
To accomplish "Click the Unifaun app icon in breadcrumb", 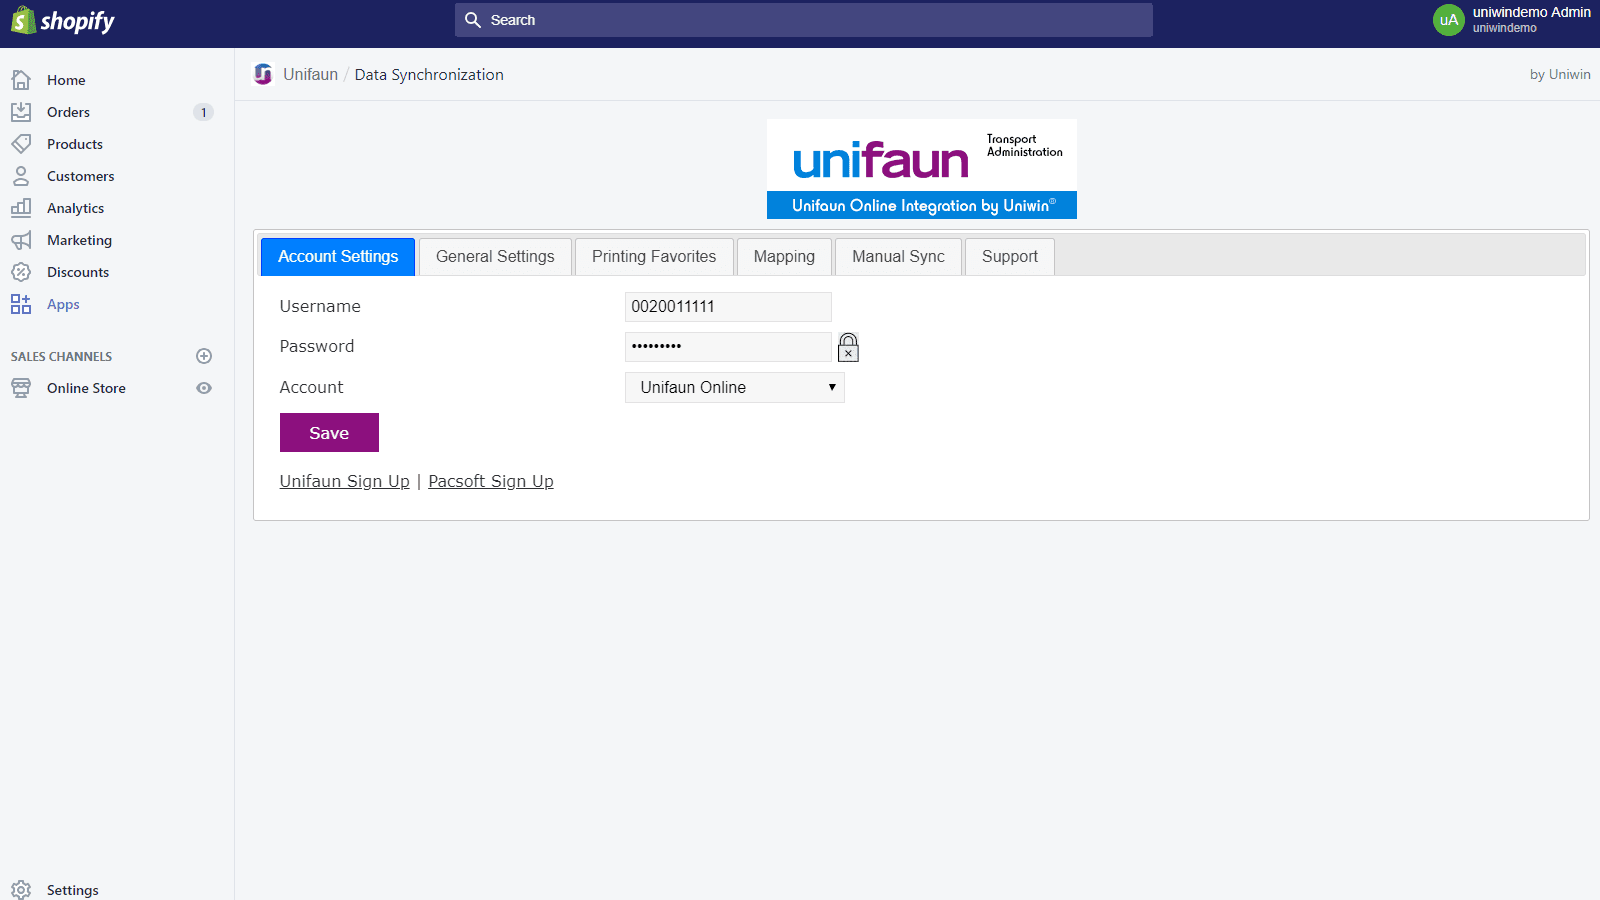I will coord(263,74).
